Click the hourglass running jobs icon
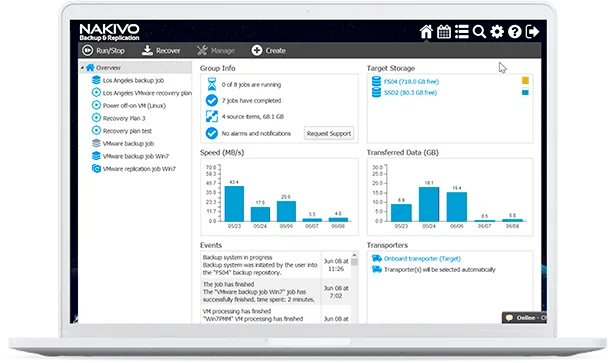The width and height of the screenshot is (609, 363). (x=212, y=84)
